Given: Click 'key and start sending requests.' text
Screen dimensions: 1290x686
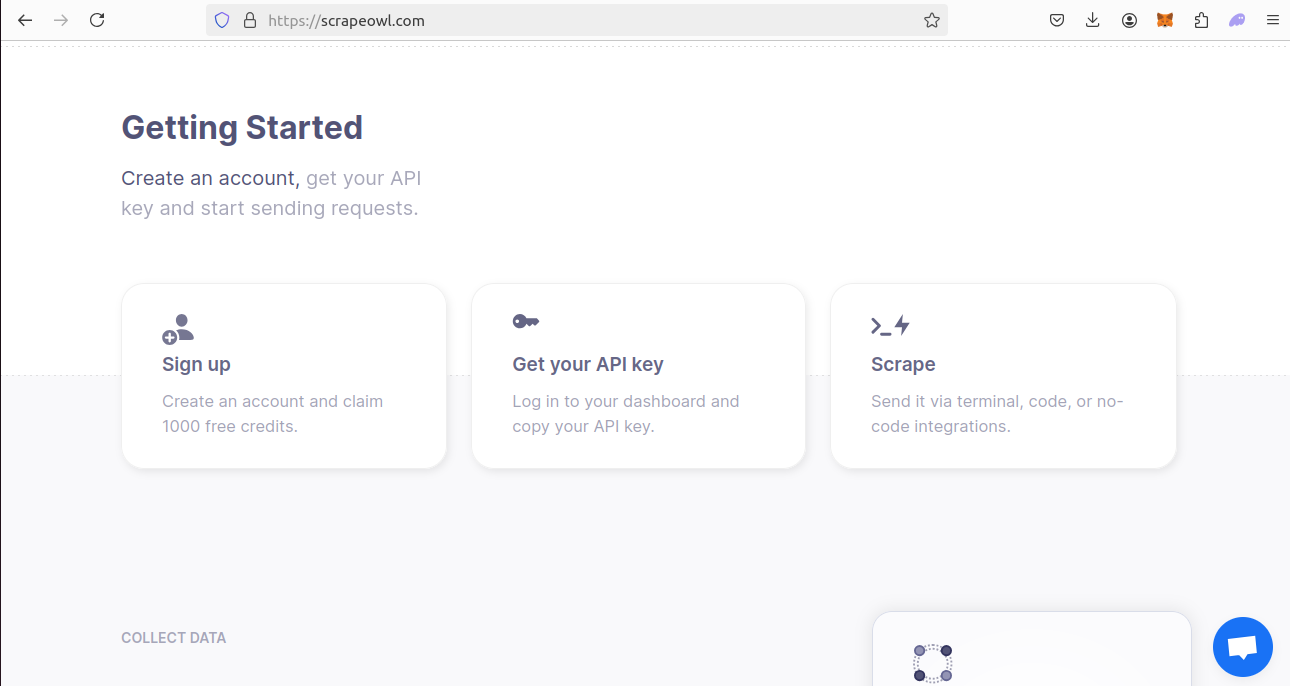Looking at the screenshot, I should tap(269, 208).
